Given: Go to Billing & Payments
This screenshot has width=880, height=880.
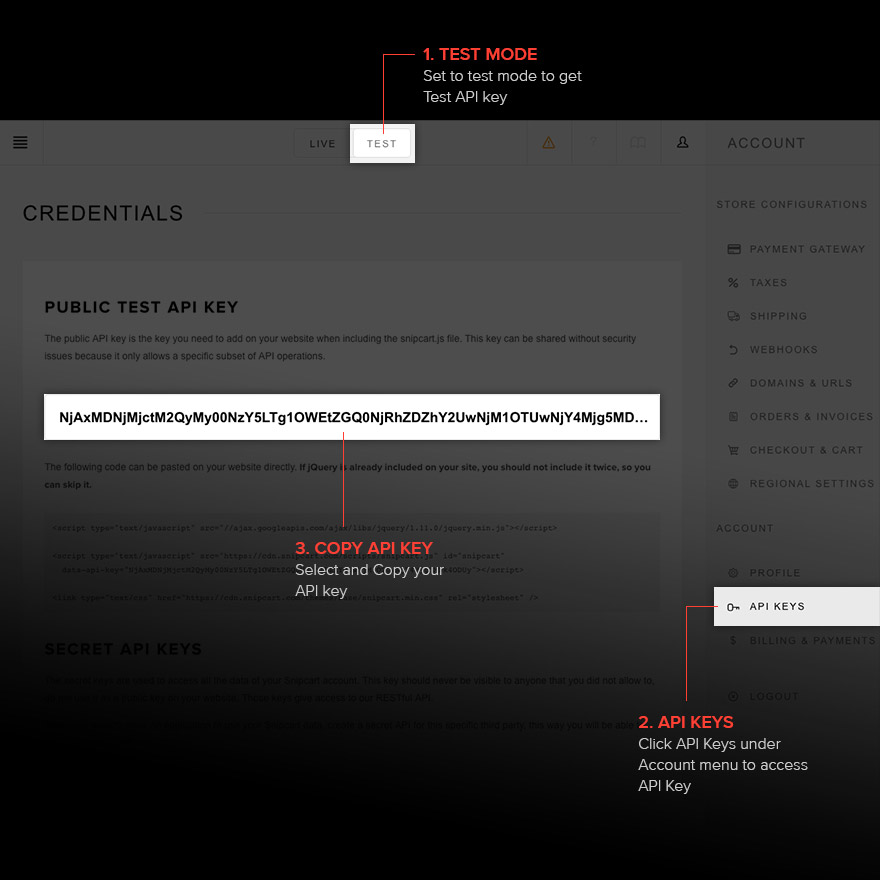Looking at the screenshot, I should click(811, 641).
